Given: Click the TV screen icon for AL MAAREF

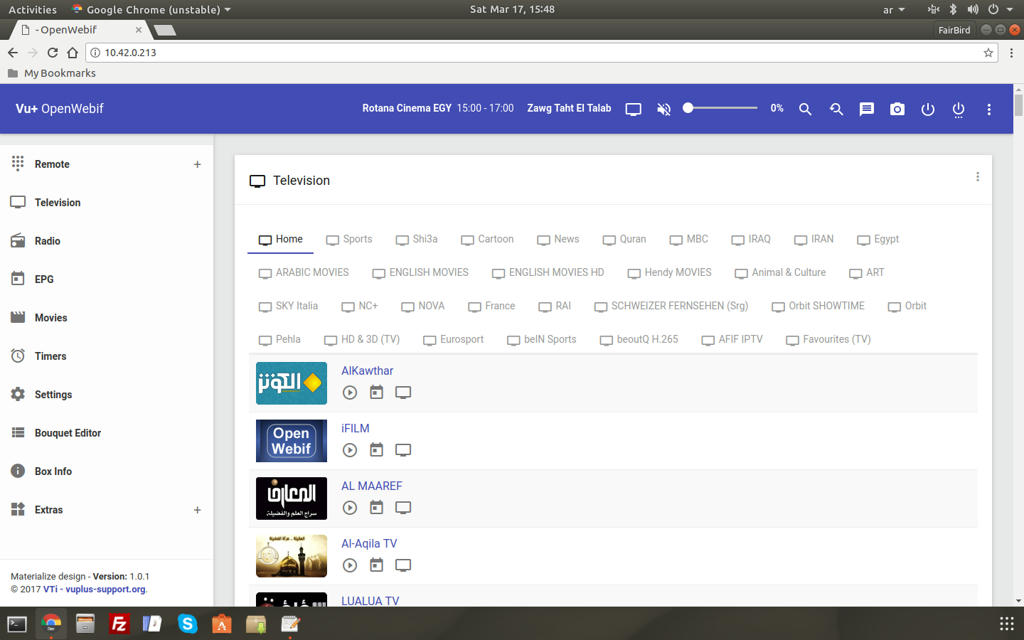Looking at the screenshot, I should (403, 507).
